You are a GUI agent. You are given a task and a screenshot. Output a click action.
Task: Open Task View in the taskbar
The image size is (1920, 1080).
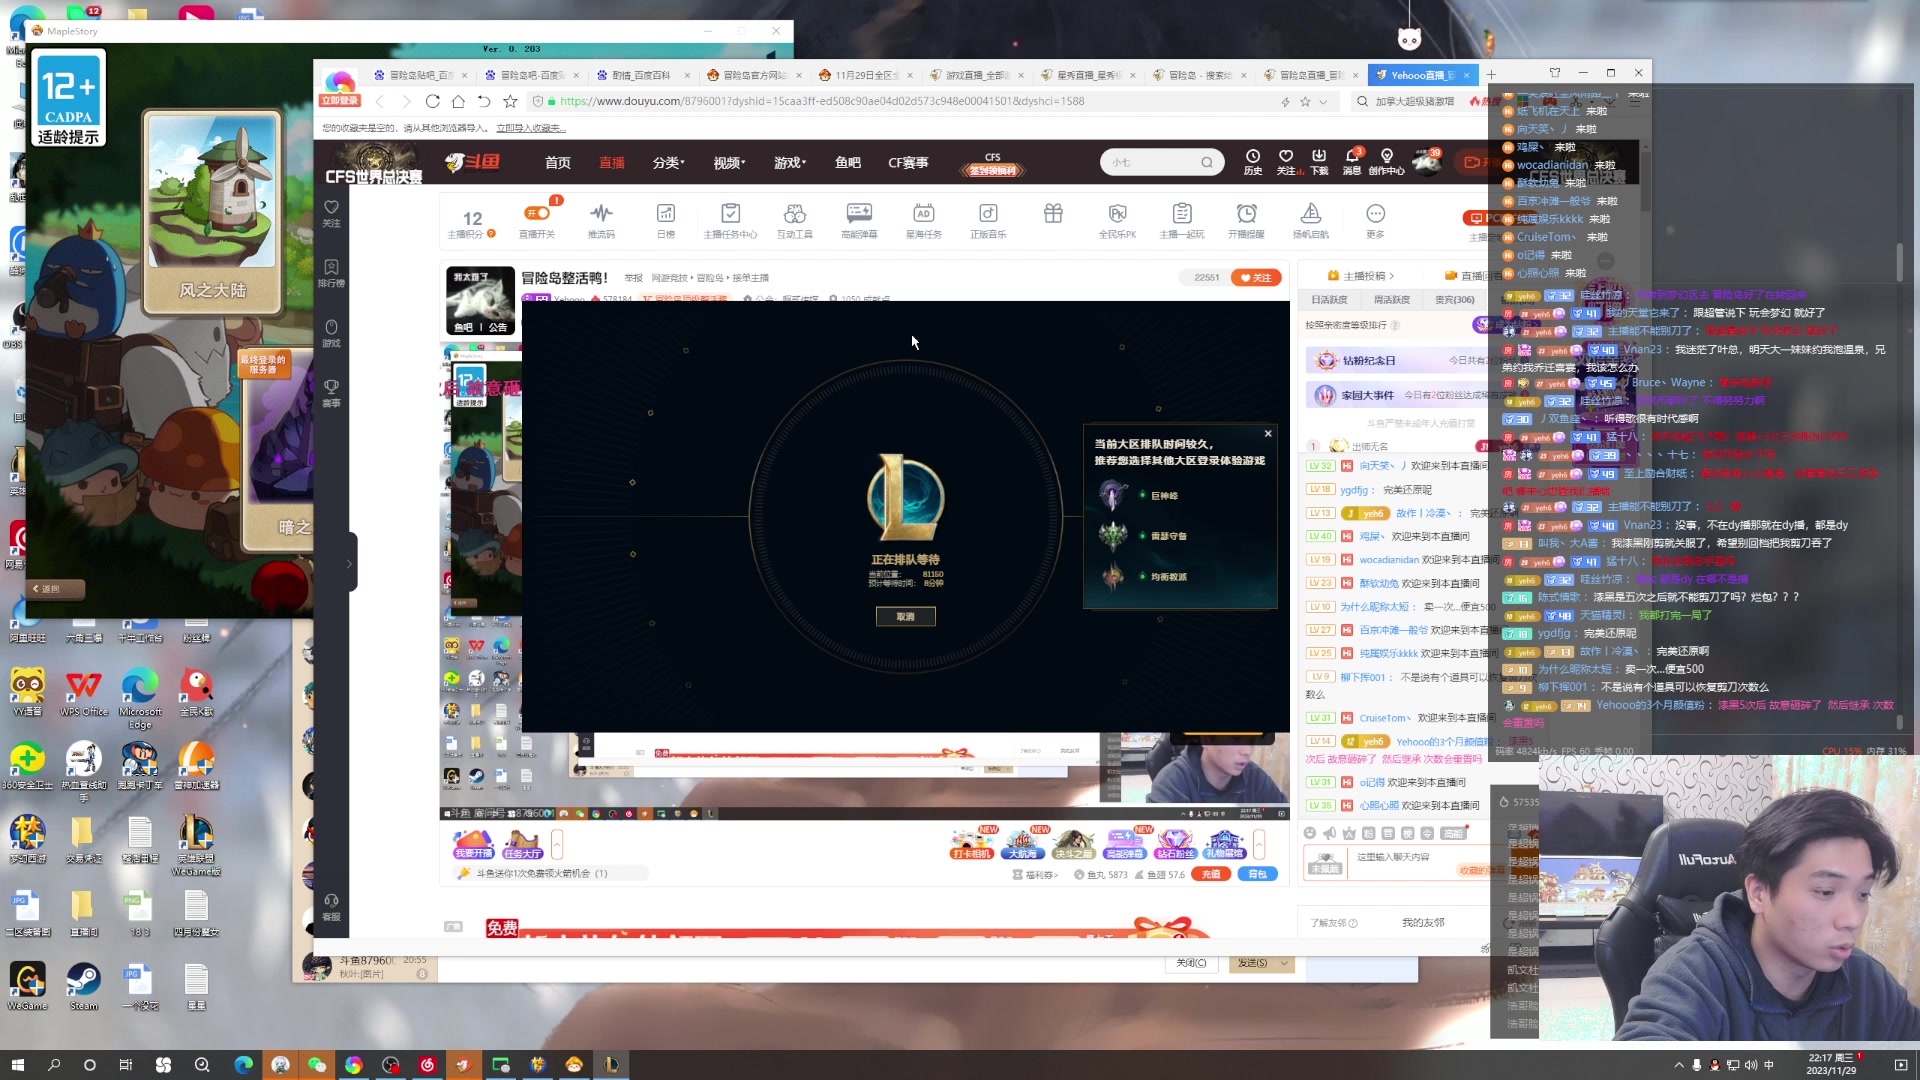[126, 1065]
